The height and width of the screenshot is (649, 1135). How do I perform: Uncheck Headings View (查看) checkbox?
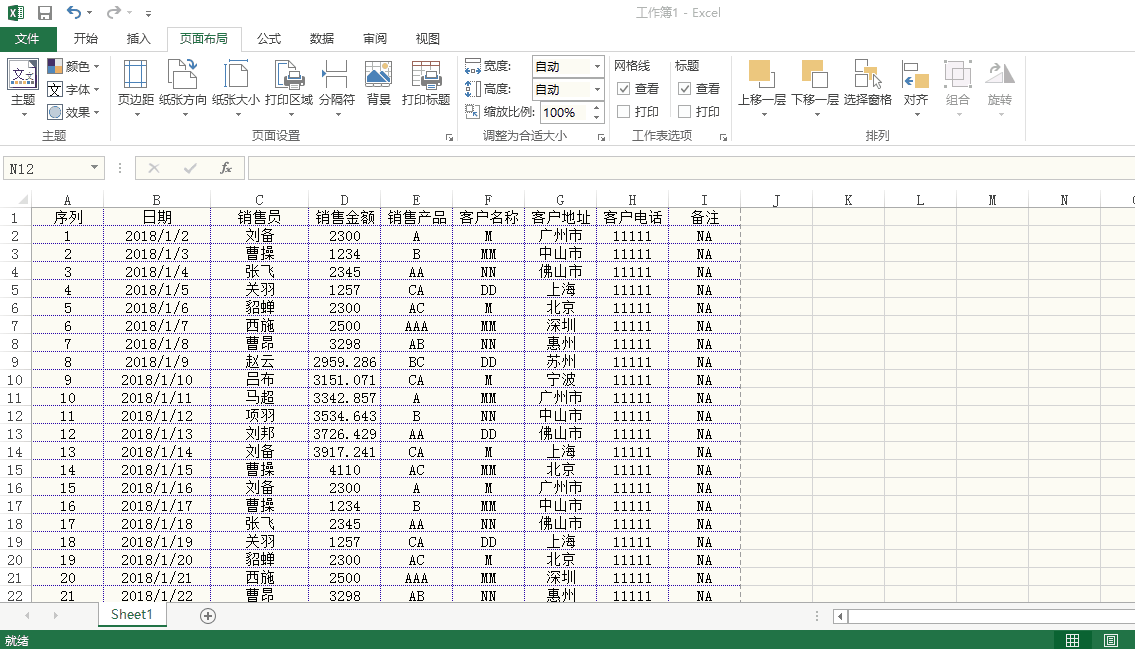684,88
